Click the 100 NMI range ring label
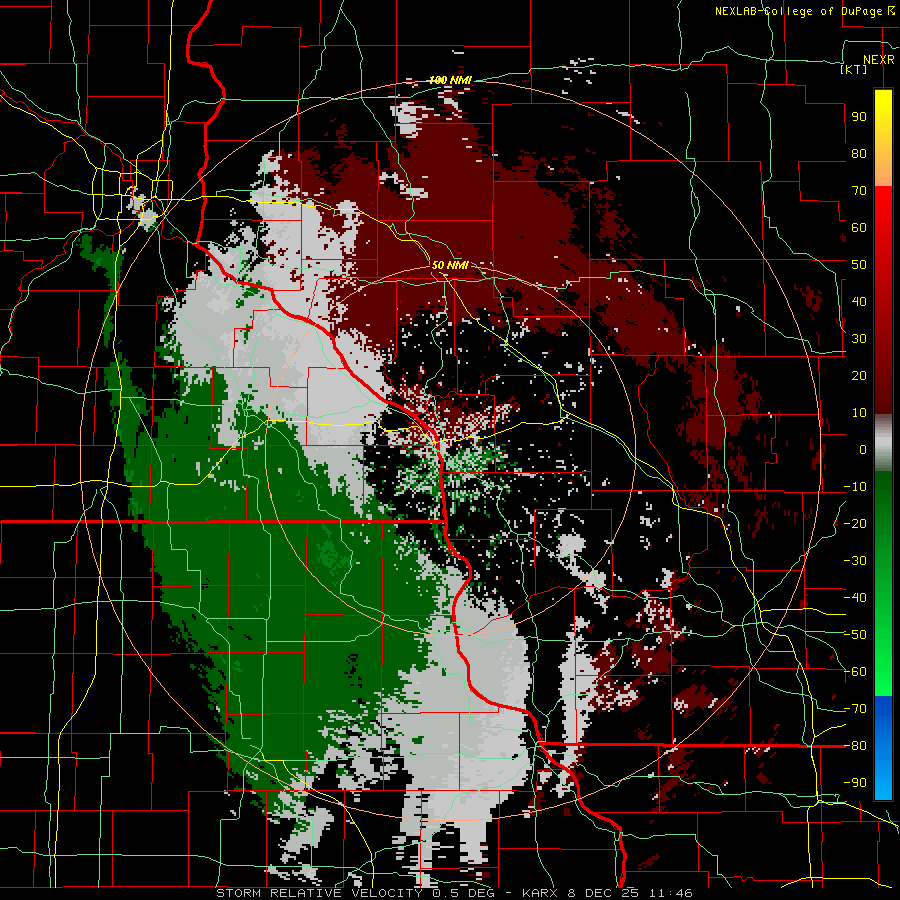 pos(450,80)
